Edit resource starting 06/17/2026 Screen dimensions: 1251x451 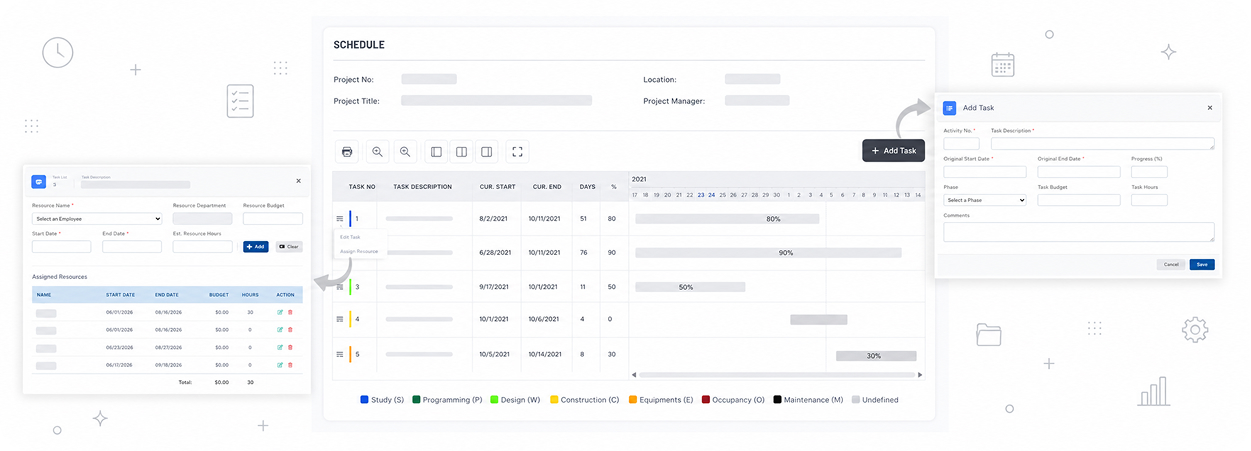click(x=280, y=365)
